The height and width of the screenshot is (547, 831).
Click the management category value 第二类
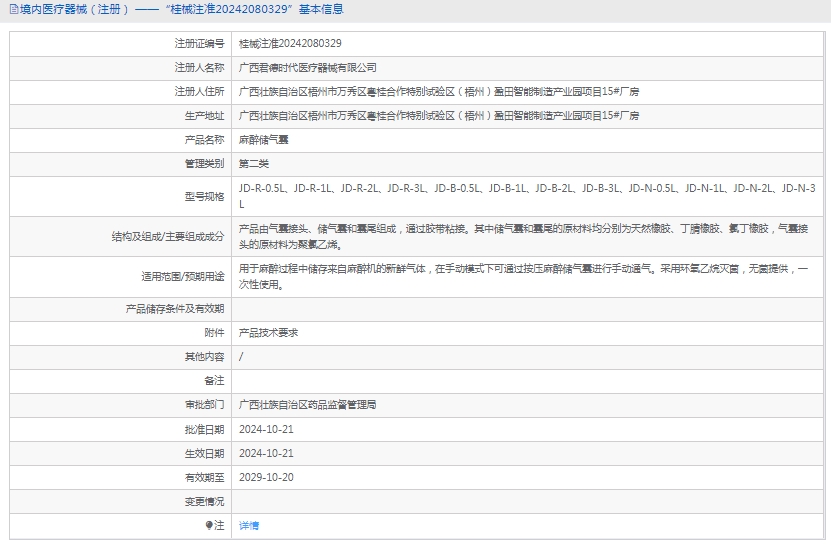254,164
